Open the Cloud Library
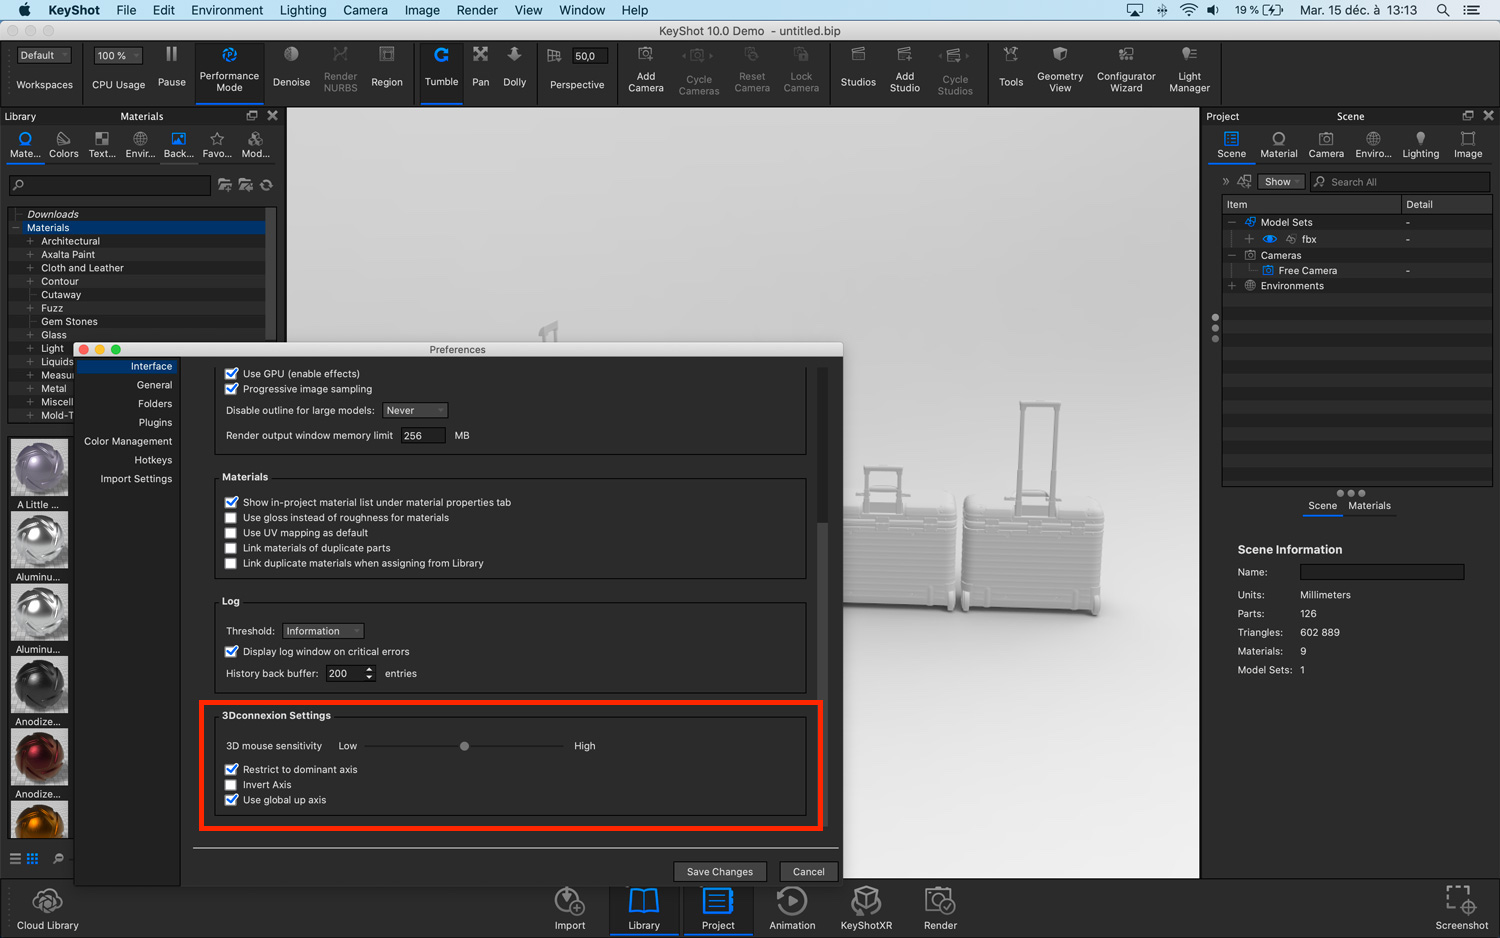The height and width of the screenshot is (938, 1500). click(47, 908)
